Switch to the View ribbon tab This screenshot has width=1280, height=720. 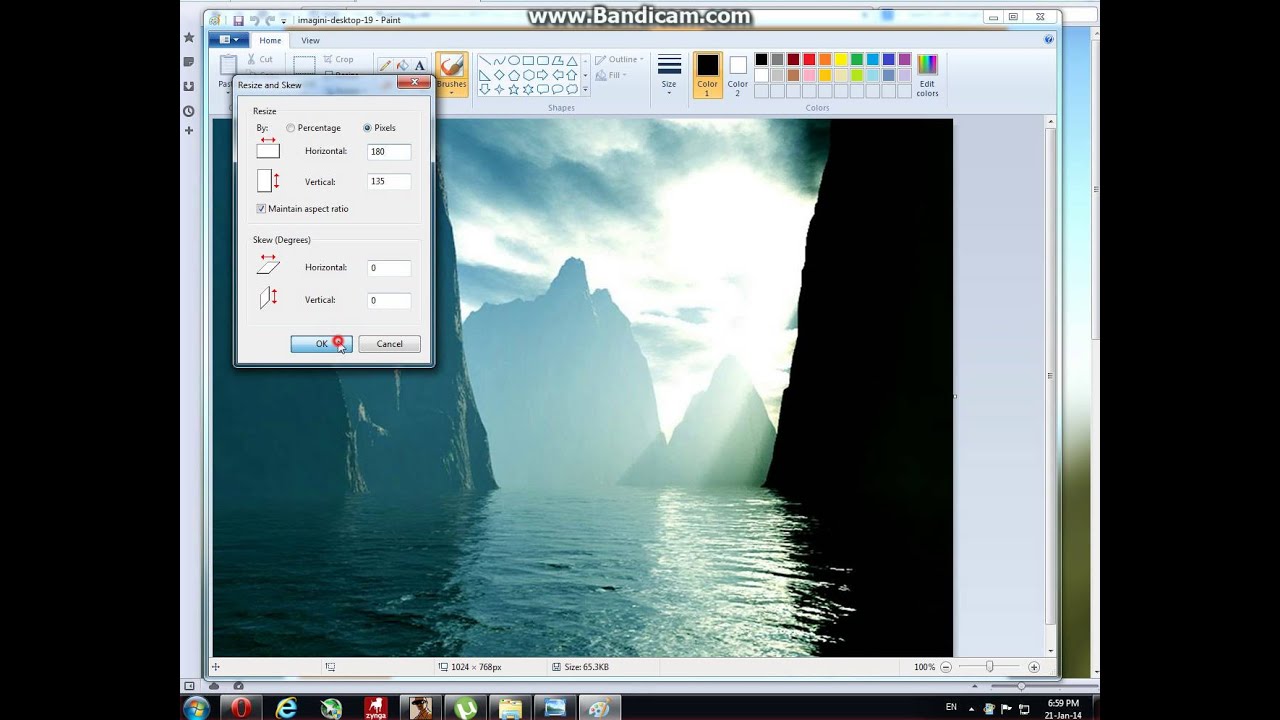point(311,40)
